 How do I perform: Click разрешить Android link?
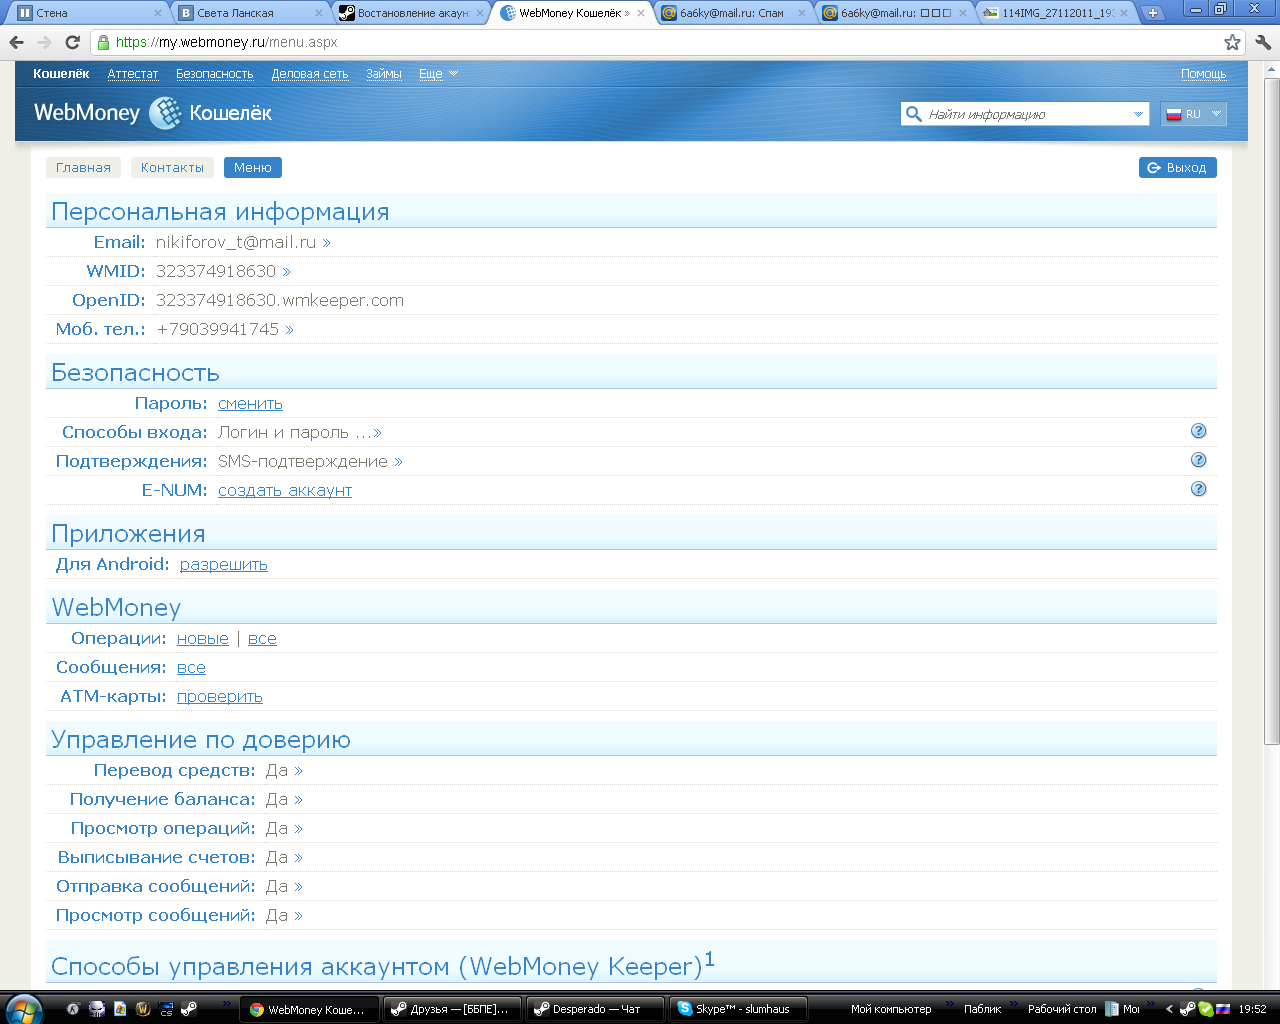224,565
